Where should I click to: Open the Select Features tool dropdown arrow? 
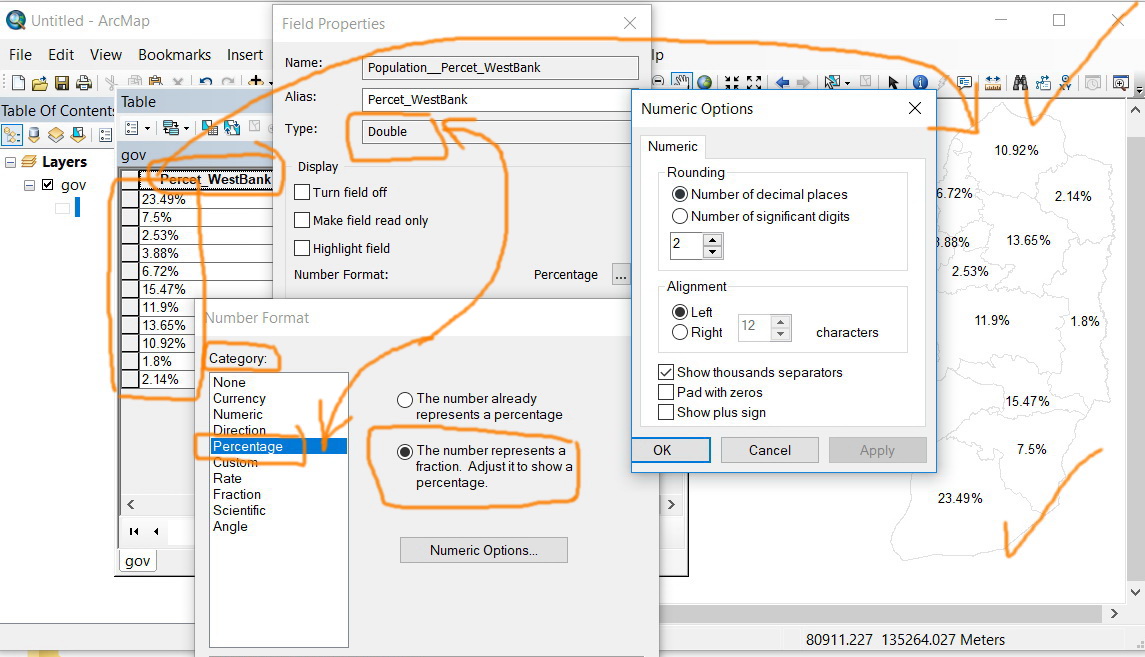pyautogui.click(x=847, y=83)
